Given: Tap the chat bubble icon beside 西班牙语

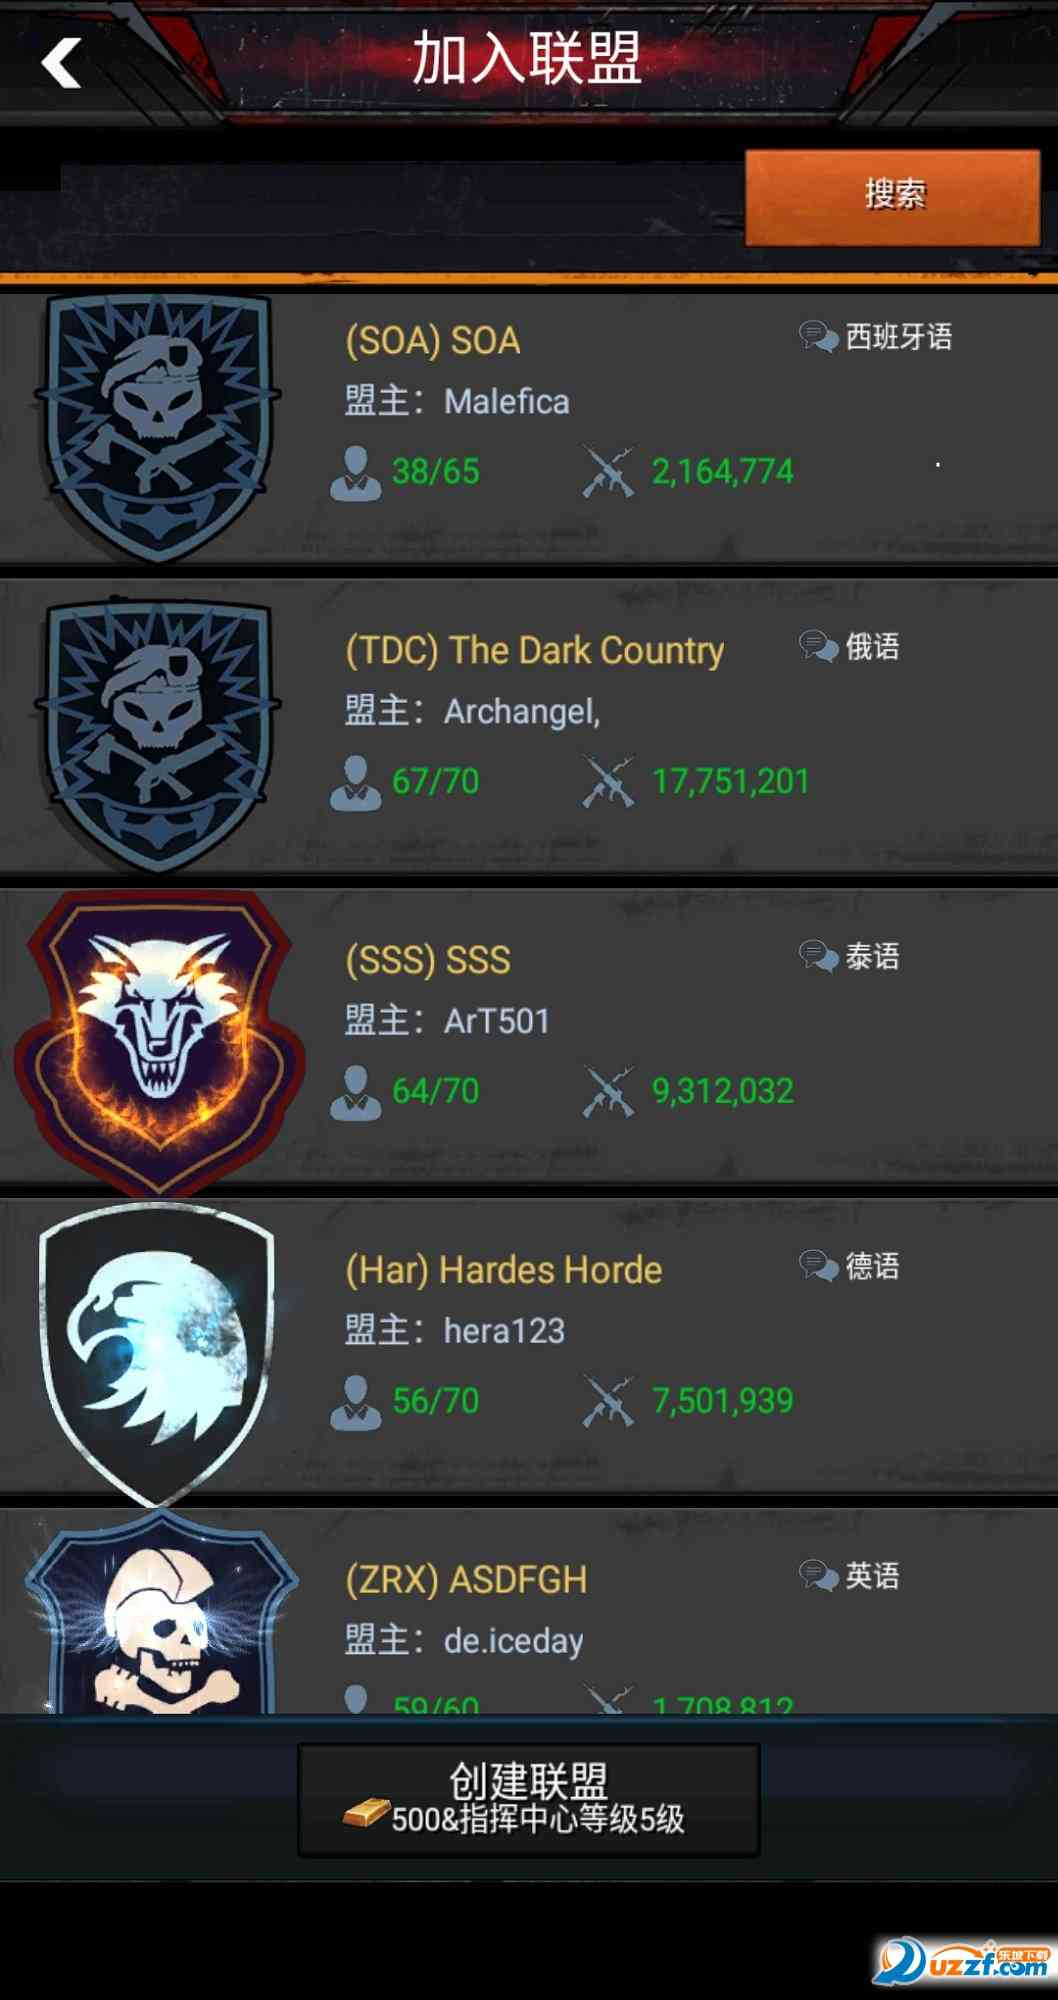Looking at the screenshot, I should point(818,337).
